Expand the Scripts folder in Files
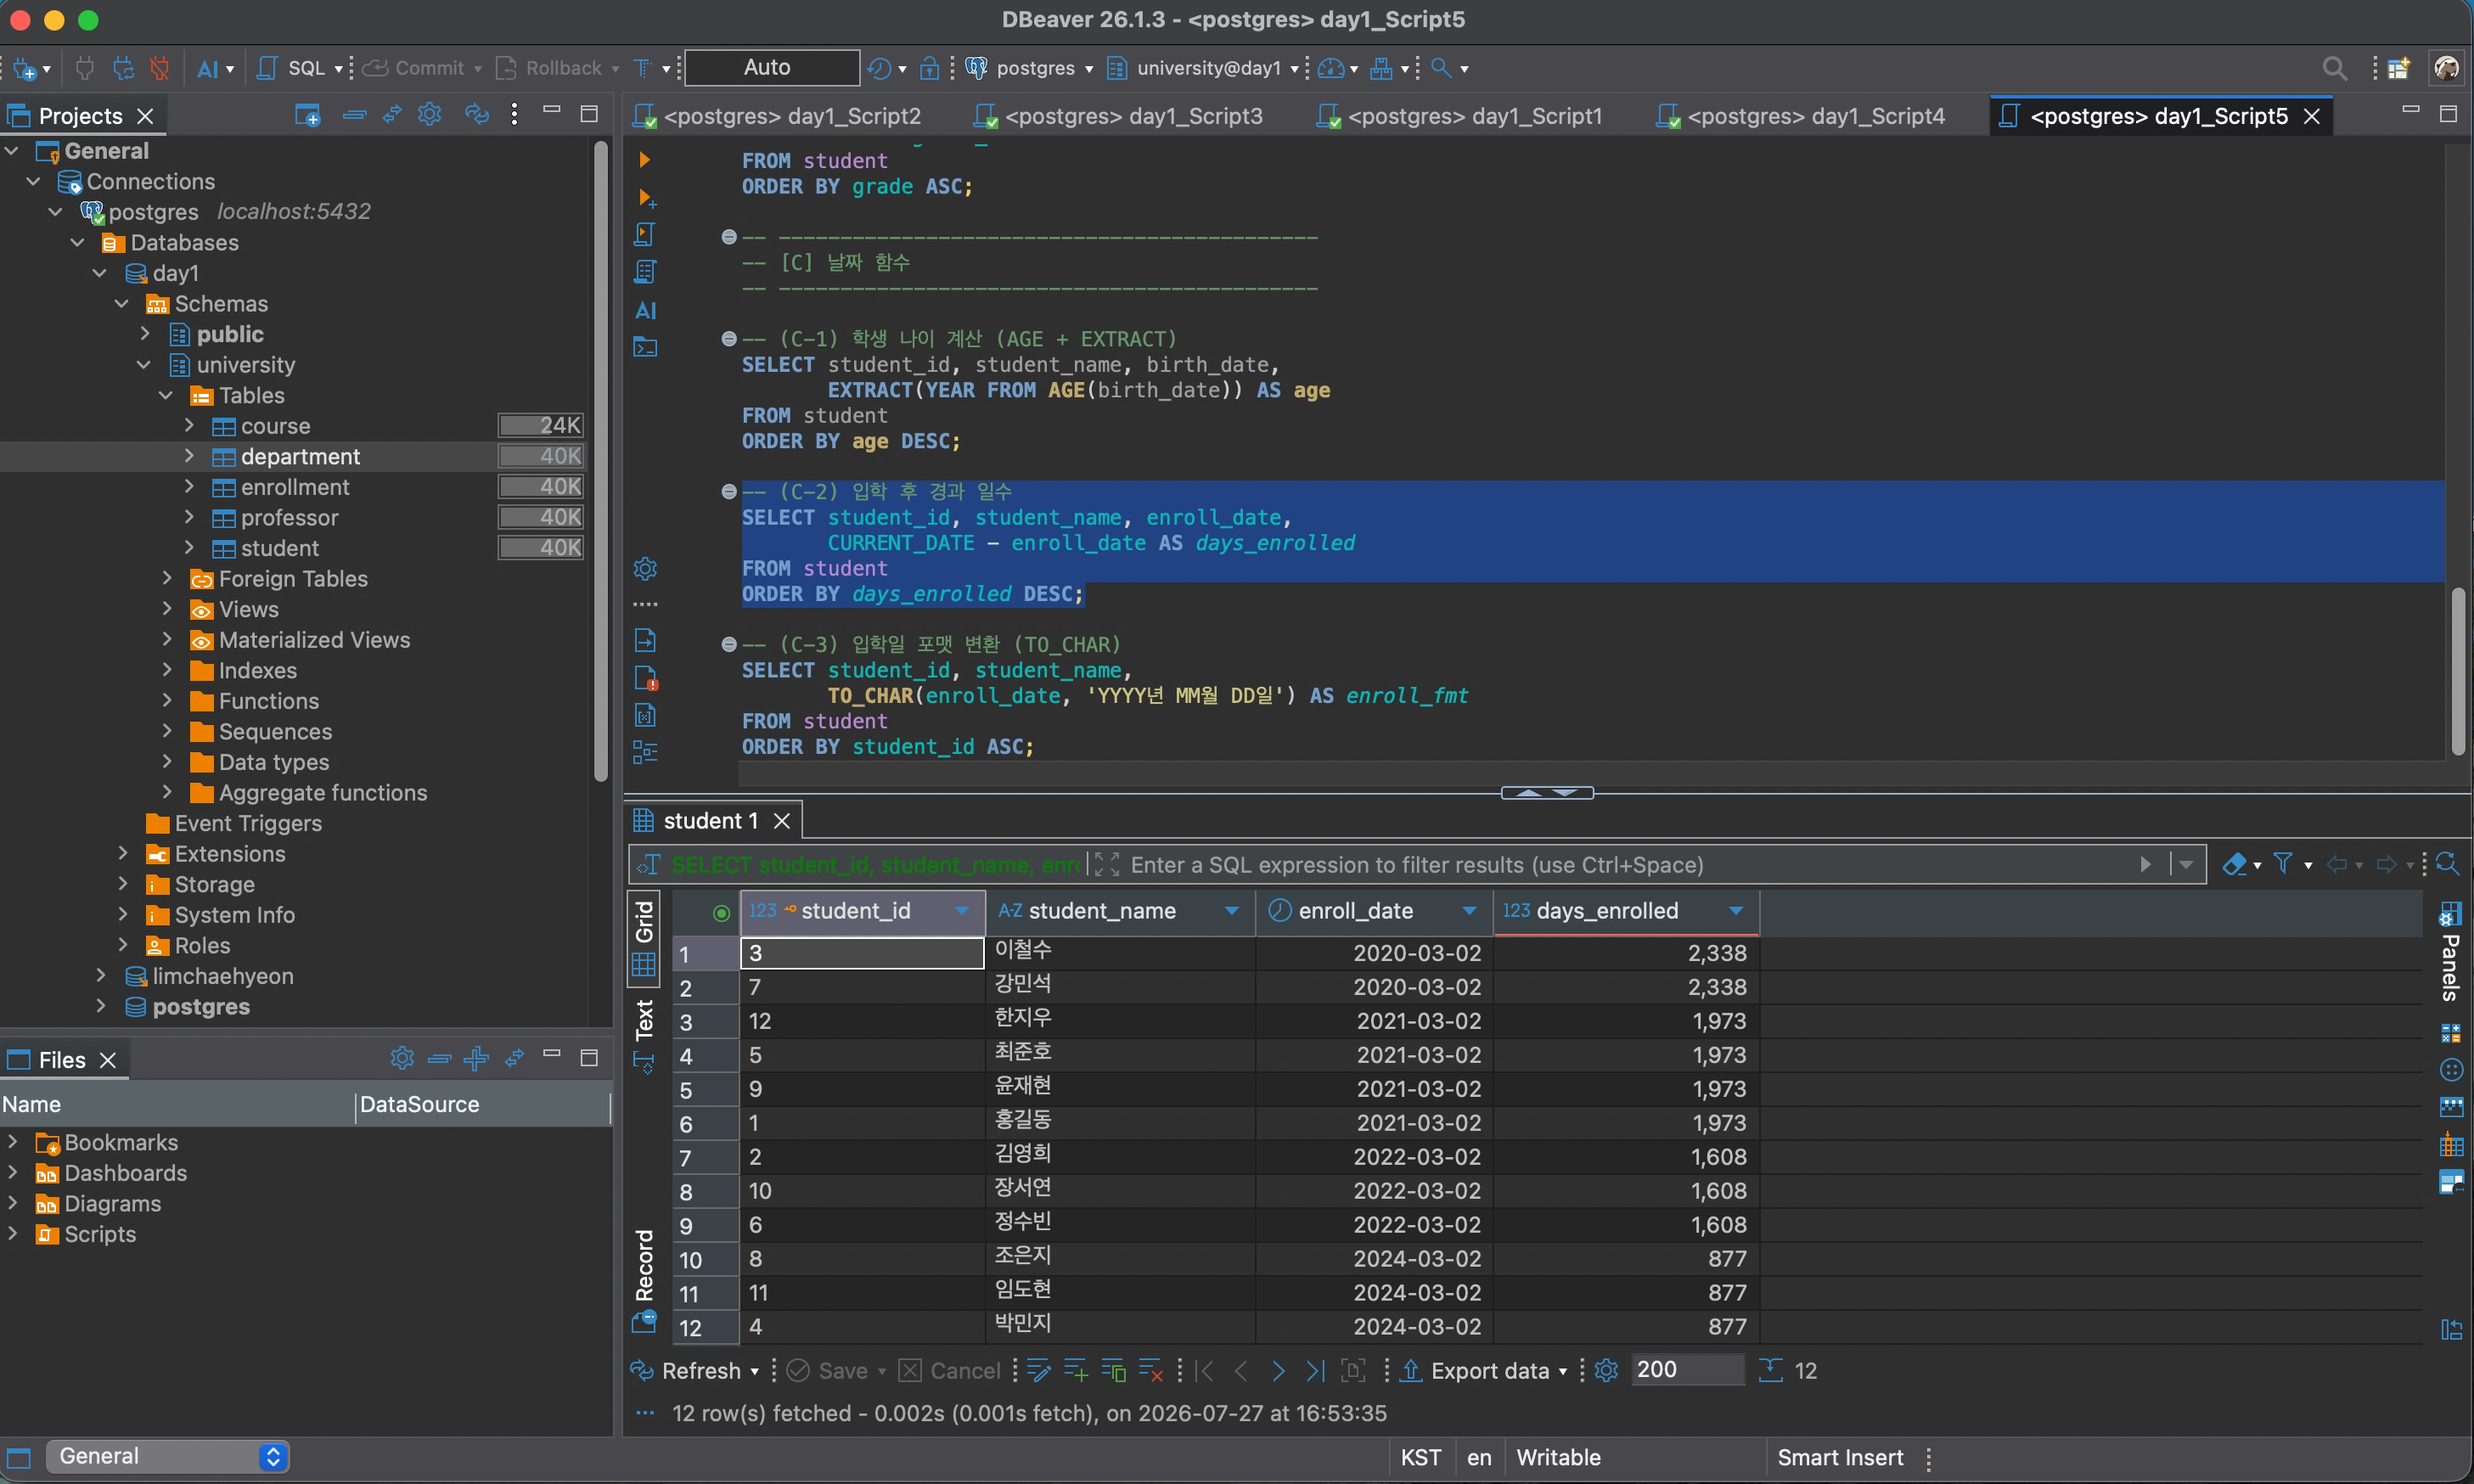The width and height of the screenshot is (2474, 1484). [12, 1234]
